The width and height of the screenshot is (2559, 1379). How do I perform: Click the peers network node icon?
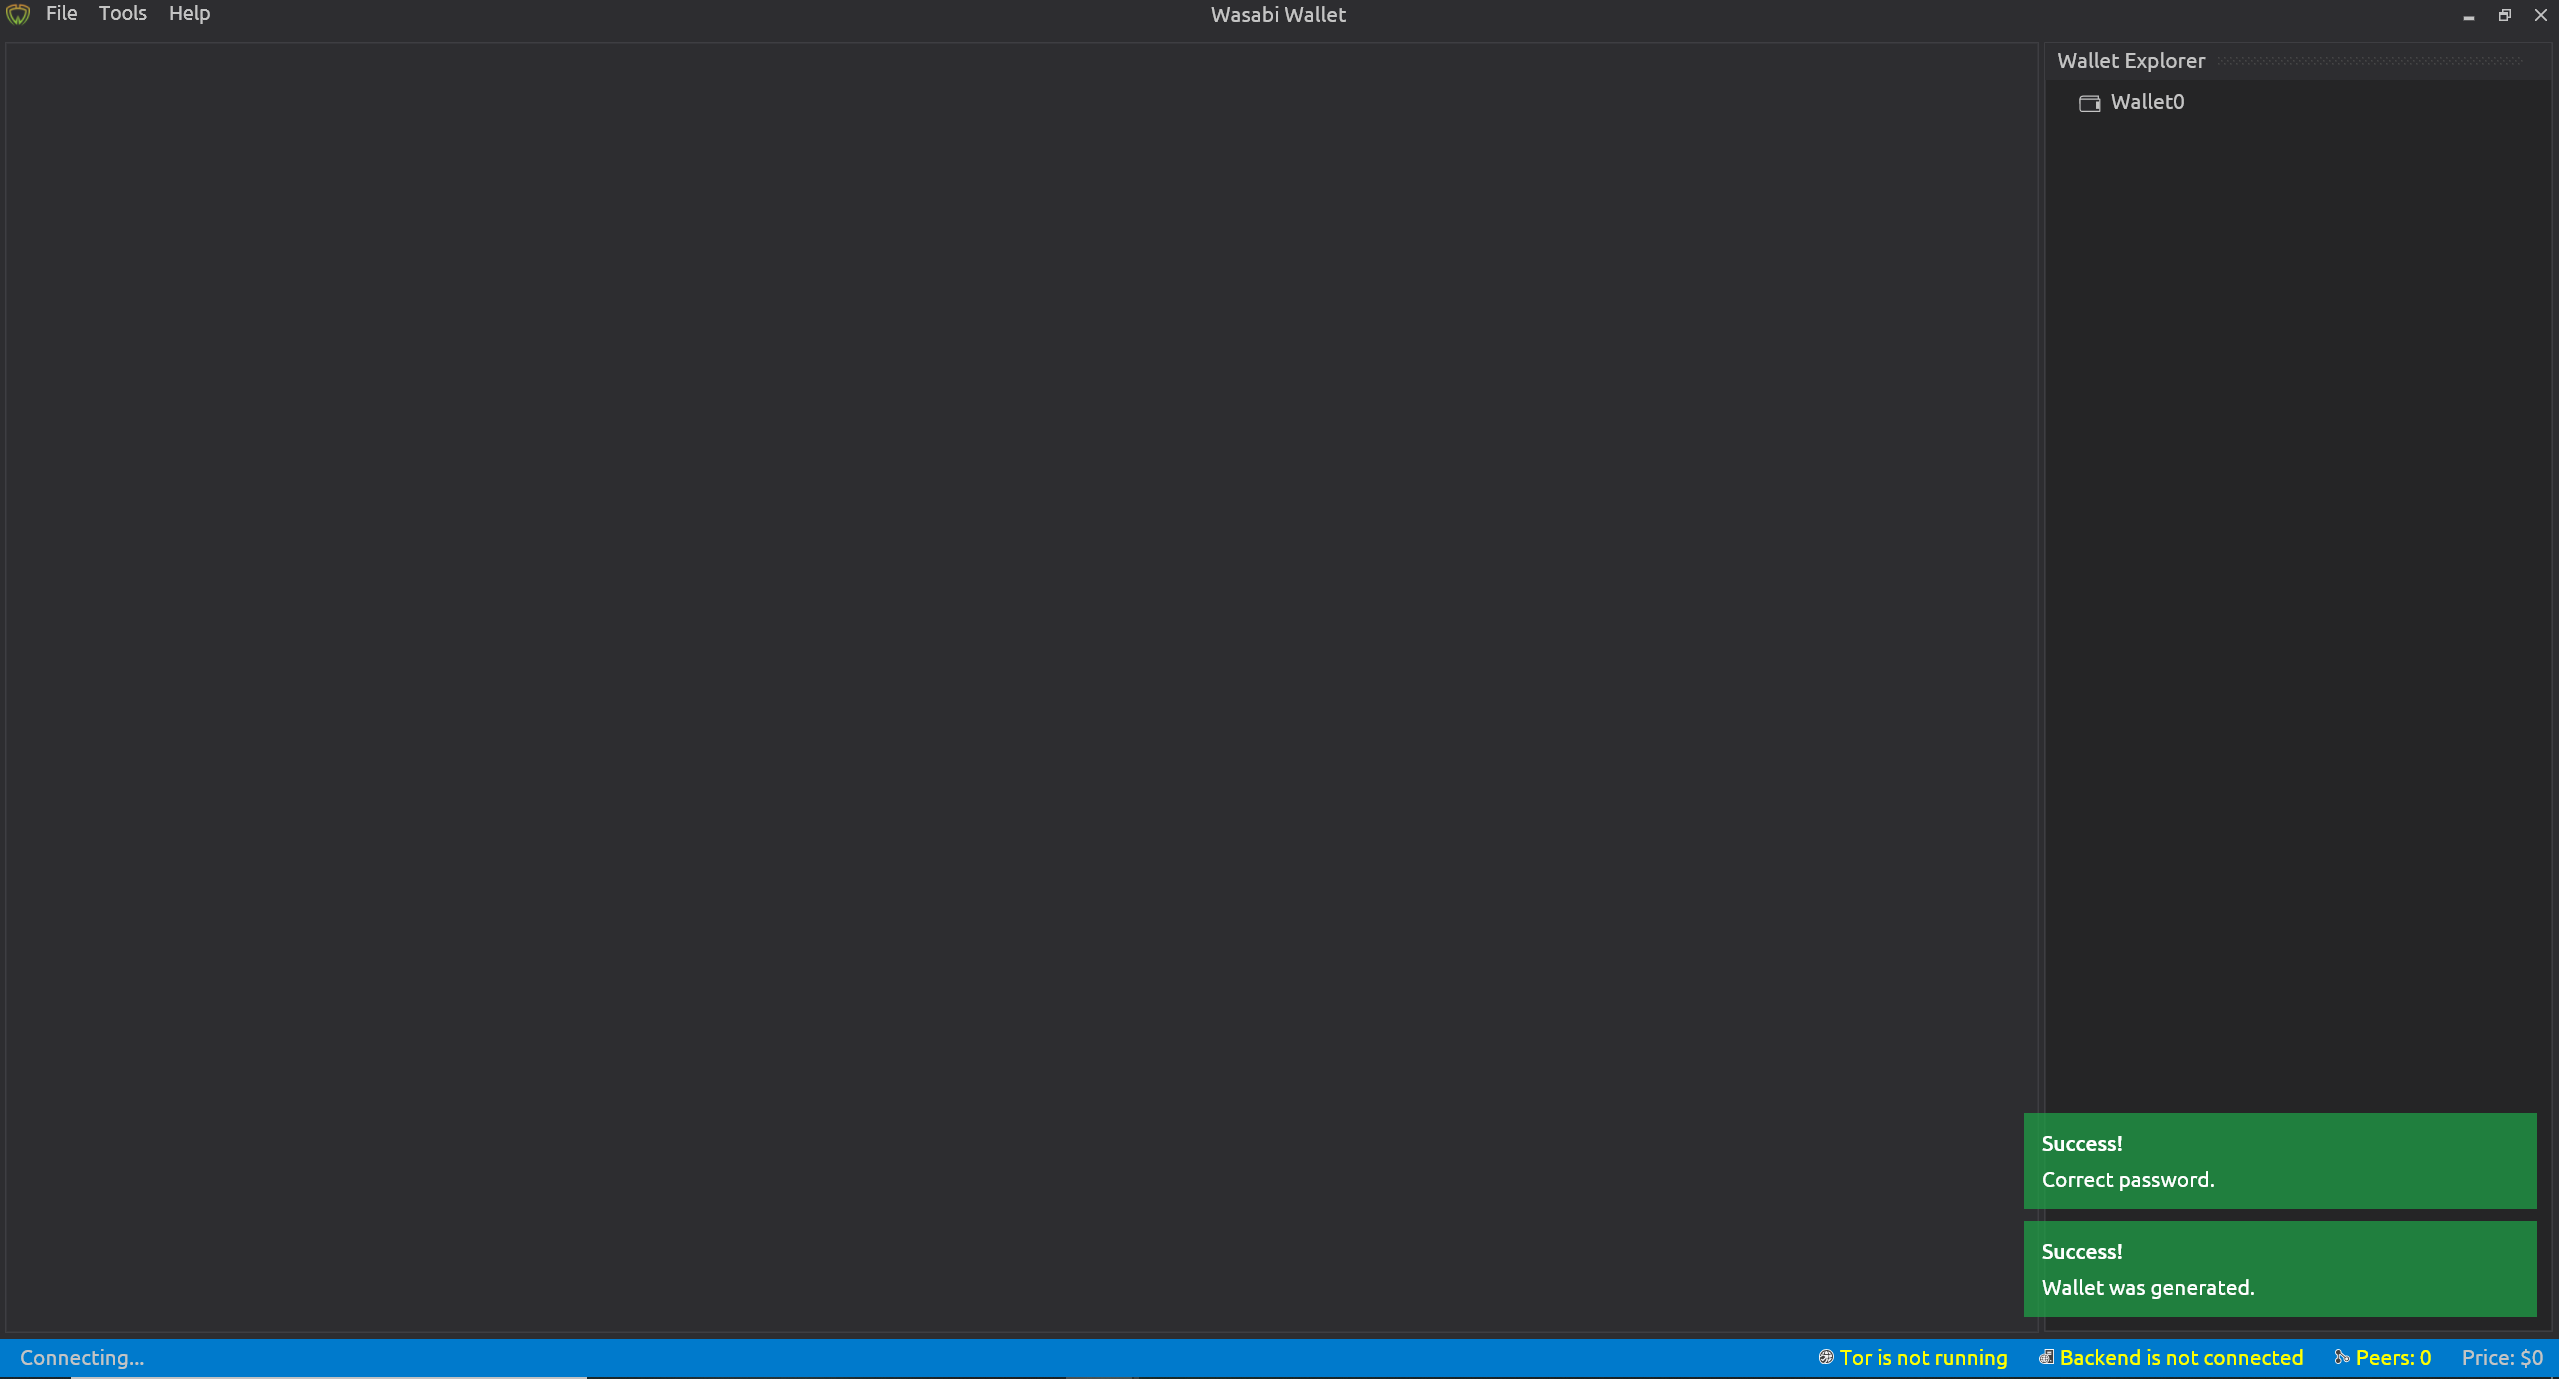pos(2342,1357)
